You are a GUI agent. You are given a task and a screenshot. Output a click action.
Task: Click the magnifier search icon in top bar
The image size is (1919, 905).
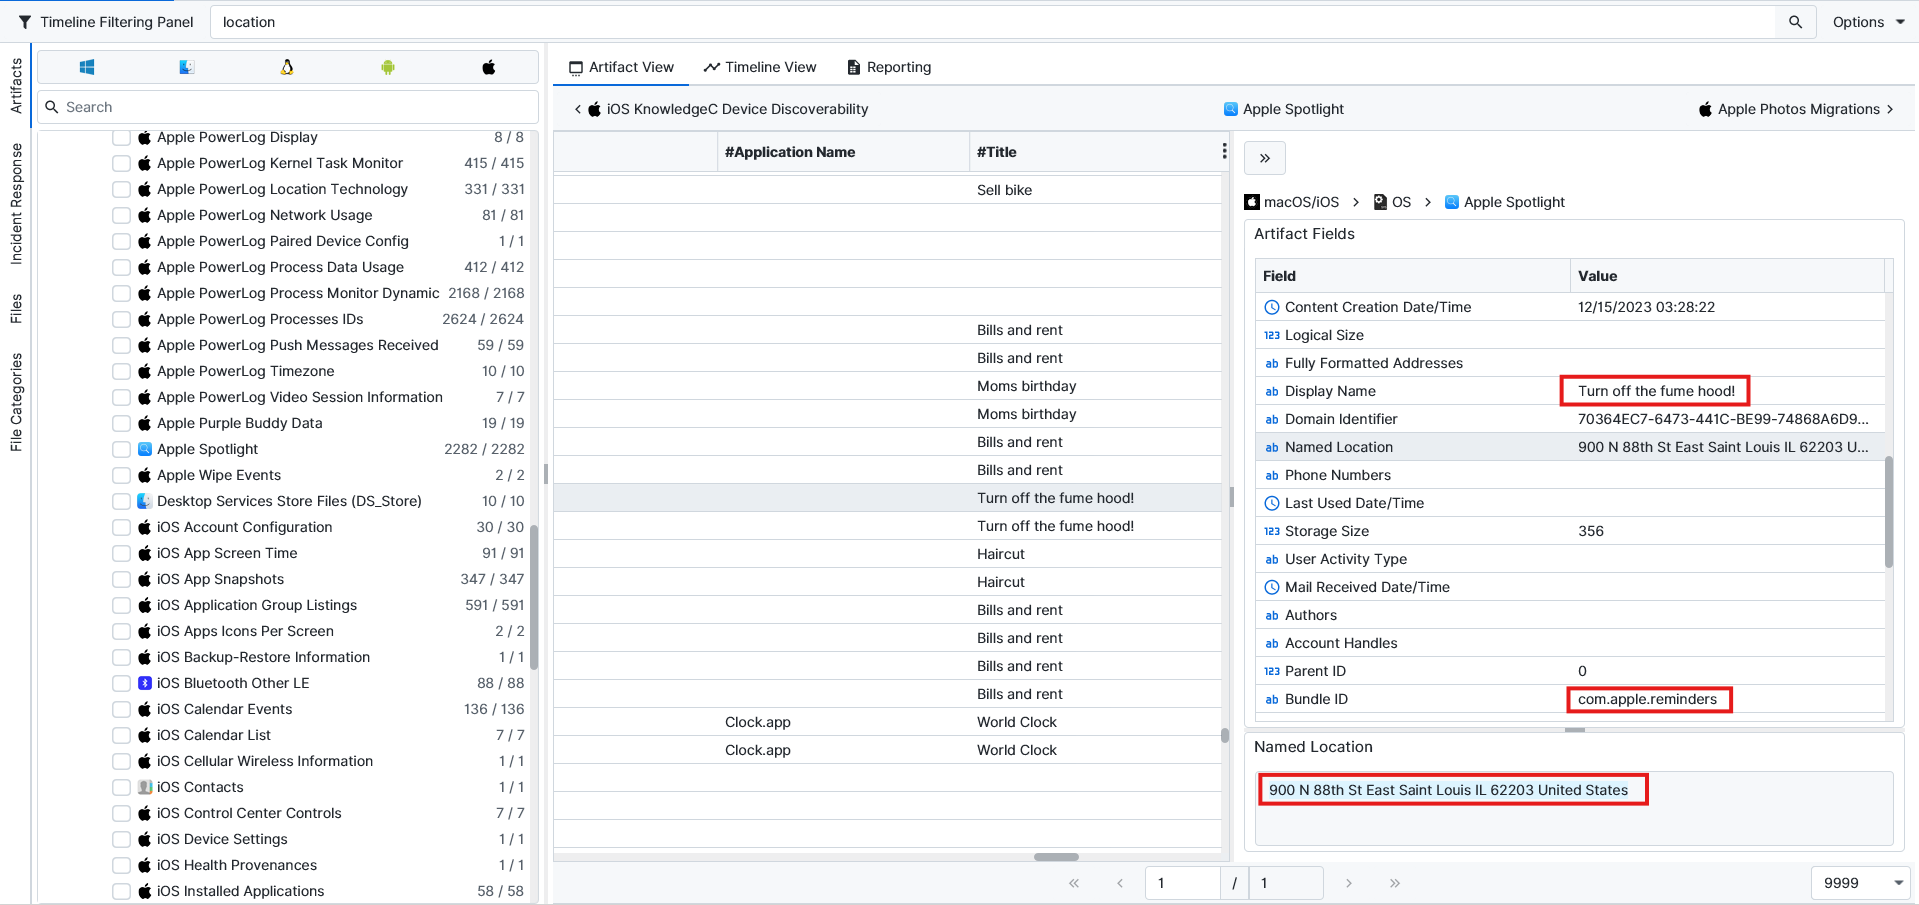point(1795,22)
